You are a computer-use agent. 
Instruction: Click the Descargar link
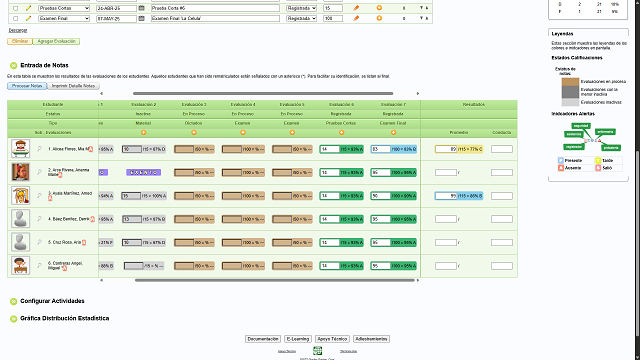[x=18, y=30]
